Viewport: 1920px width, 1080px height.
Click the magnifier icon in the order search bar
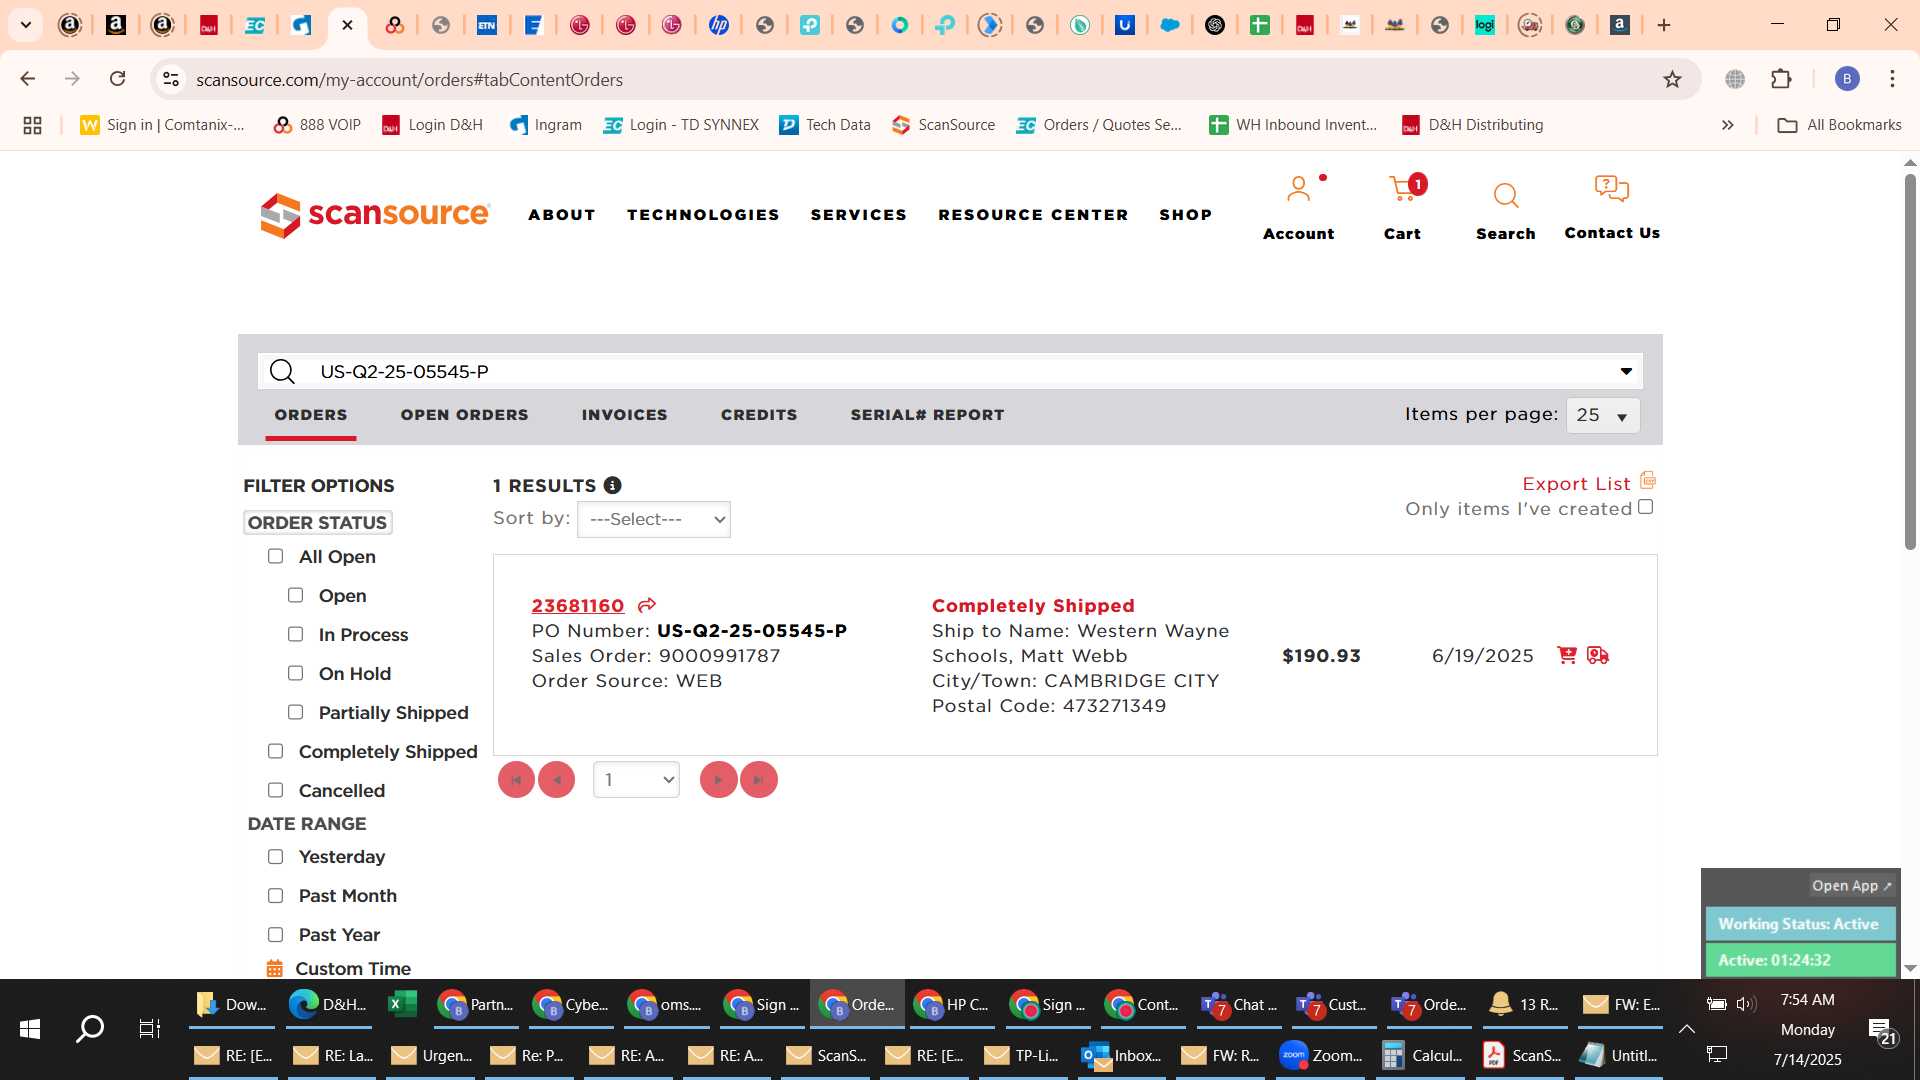283,372
